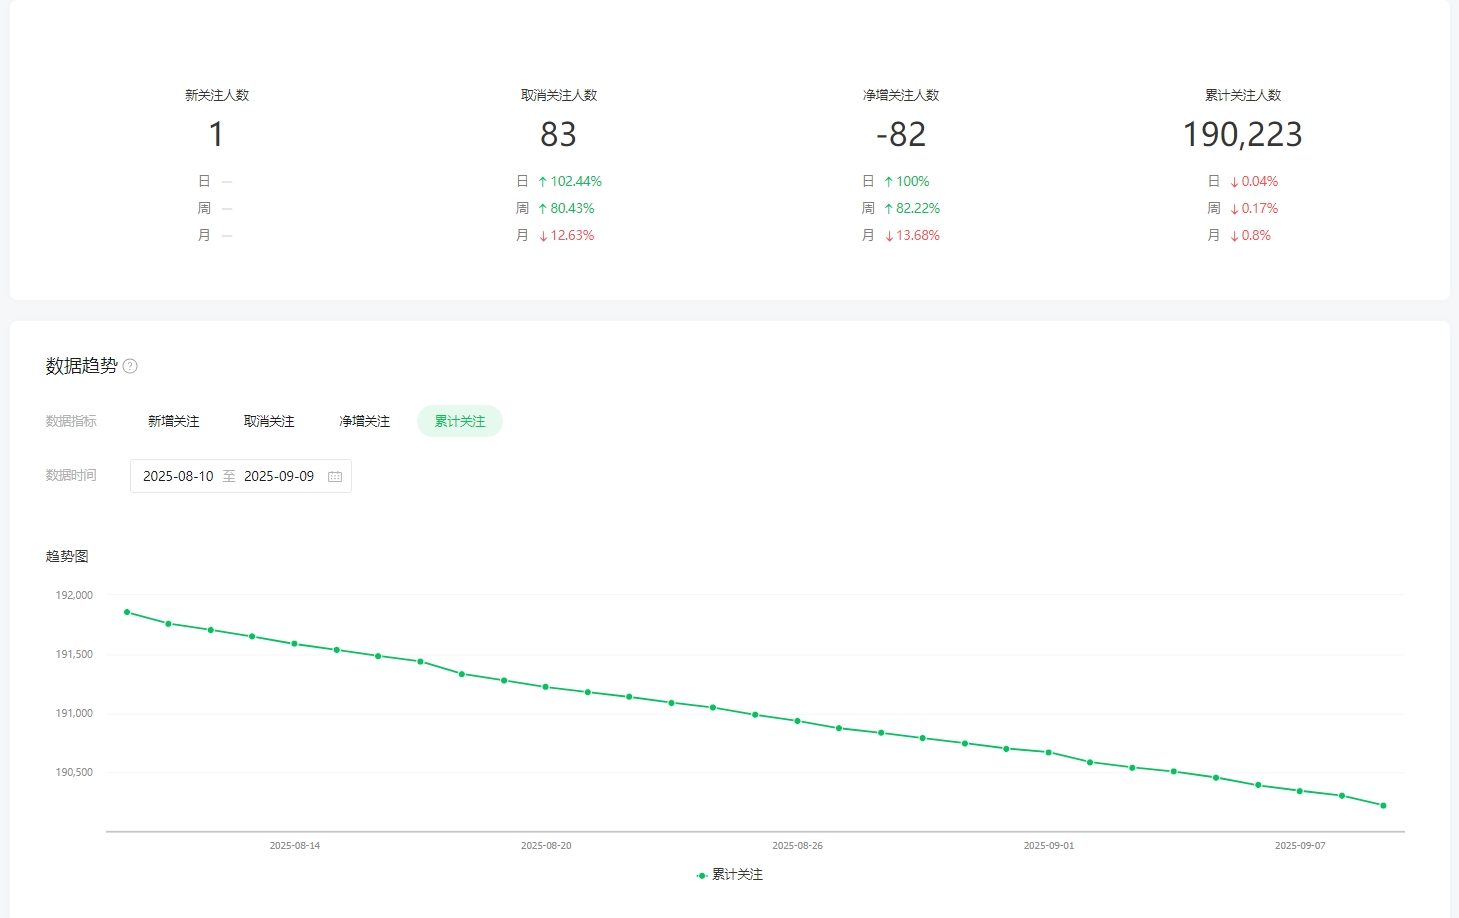Select the 取消关注 metric tab

[269, 421]
